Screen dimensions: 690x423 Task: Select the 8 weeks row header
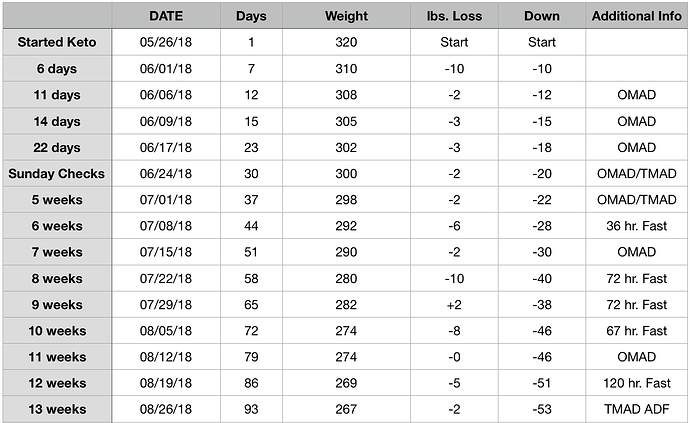pyautogui.click(x=57, y=279)
